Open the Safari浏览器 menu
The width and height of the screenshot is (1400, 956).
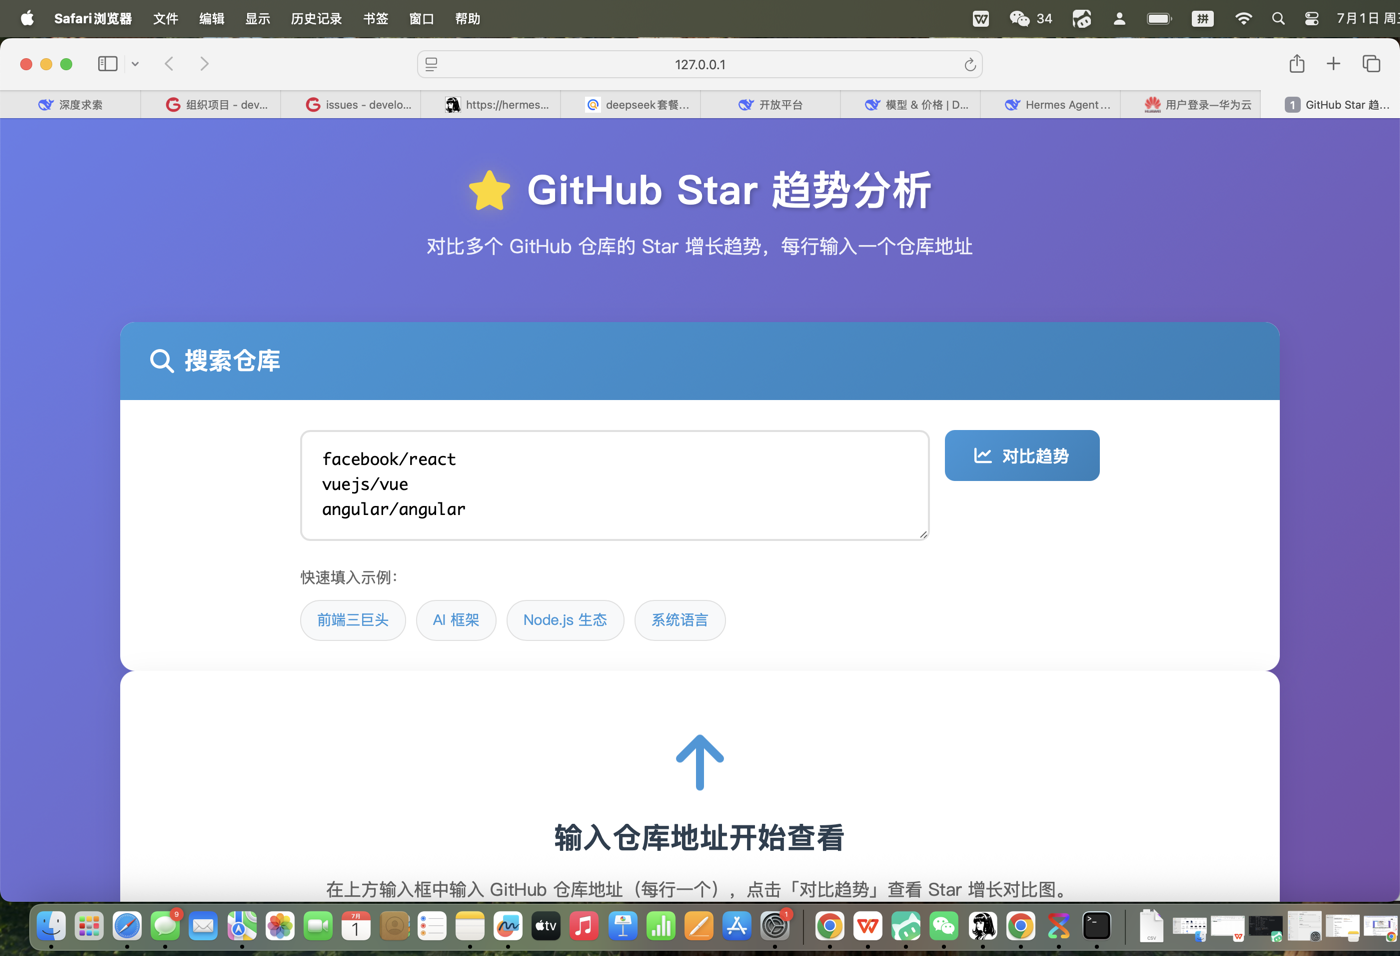pos(93,18)
